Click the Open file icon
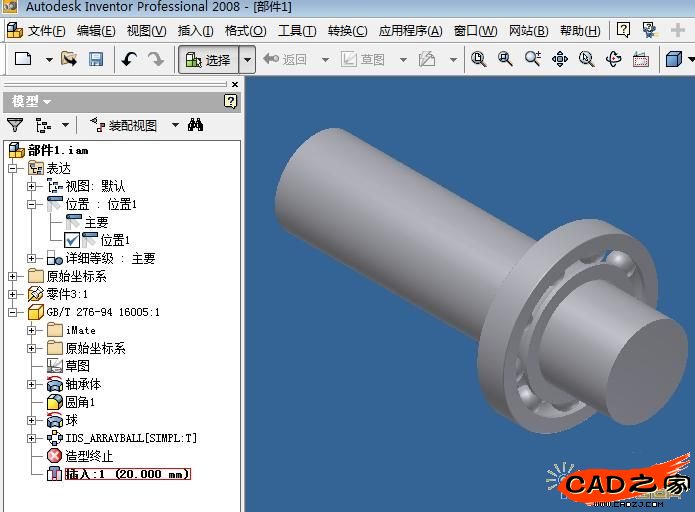Viewport: 695px width, 512px height. coord(69,59)
